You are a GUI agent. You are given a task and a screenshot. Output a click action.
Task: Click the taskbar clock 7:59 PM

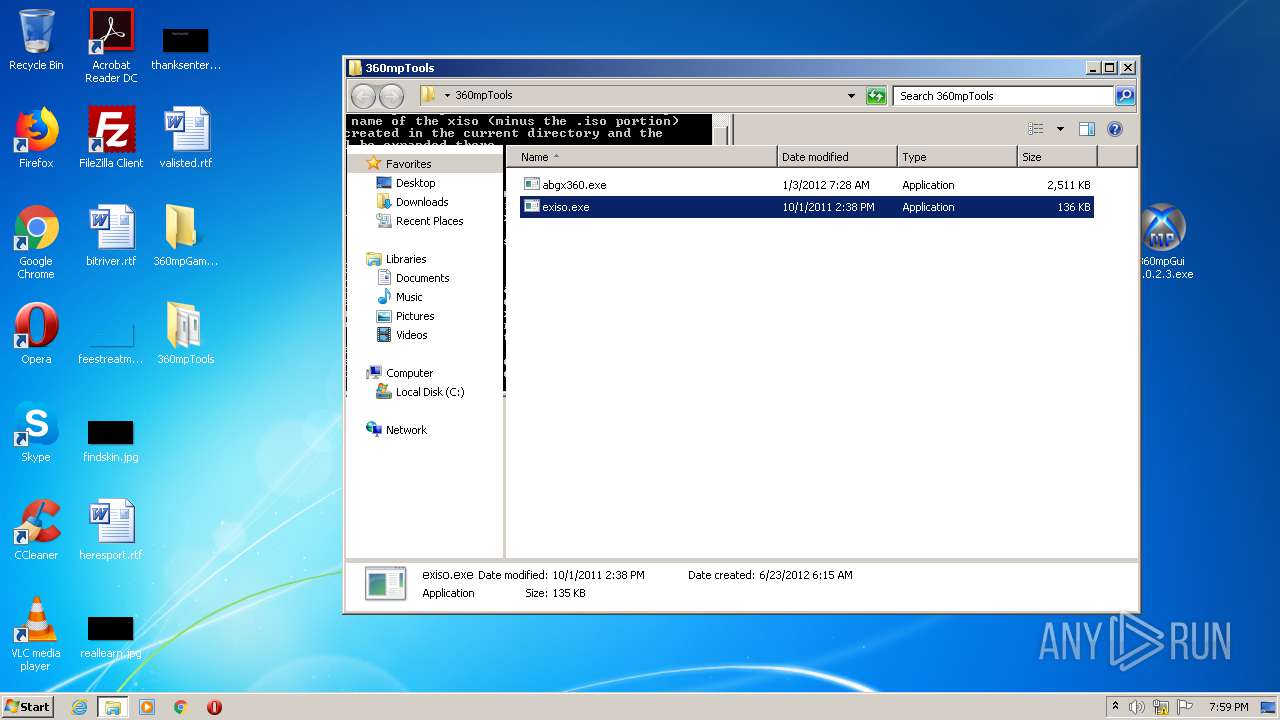[x=1229, y=707]
